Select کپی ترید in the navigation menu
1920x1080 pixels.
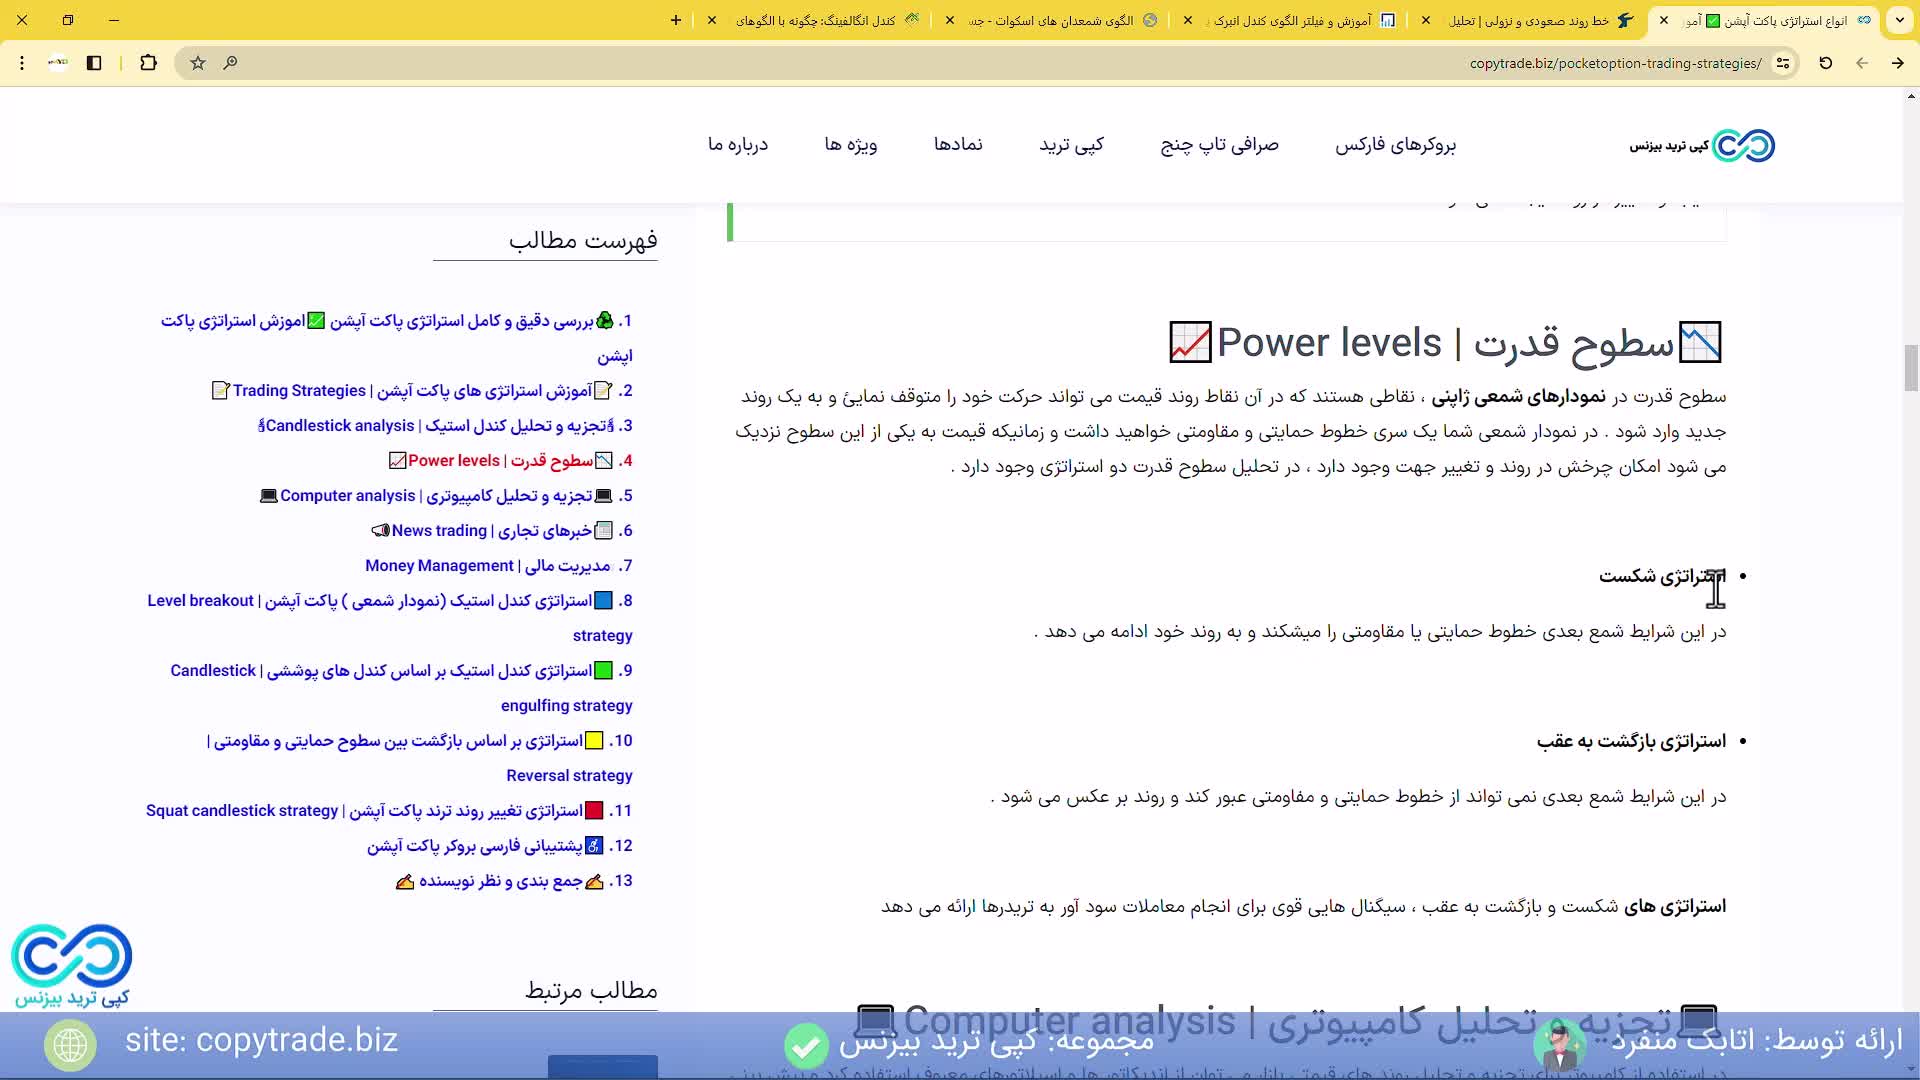tap(1072, 145)
